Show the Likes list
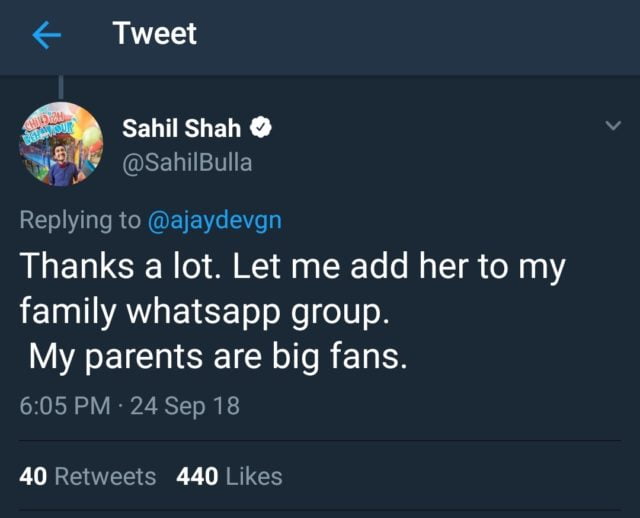This screenshot has width=640, height=518. click(254, 477)
